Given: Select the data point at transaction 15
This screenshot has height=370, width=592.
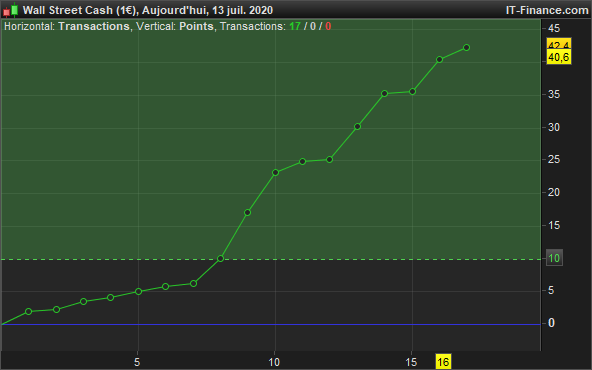Looking at the screenshot, I should 412,91.
